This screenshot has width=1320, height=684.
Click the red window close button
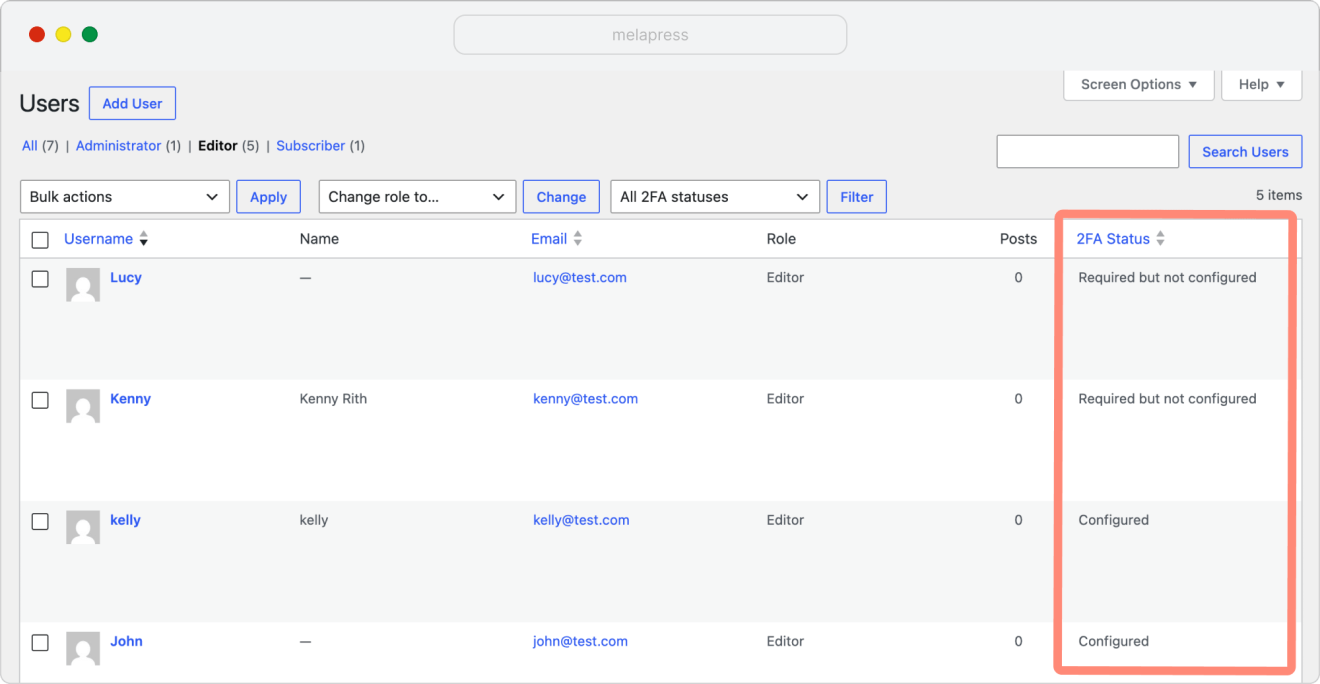(37, 35)
